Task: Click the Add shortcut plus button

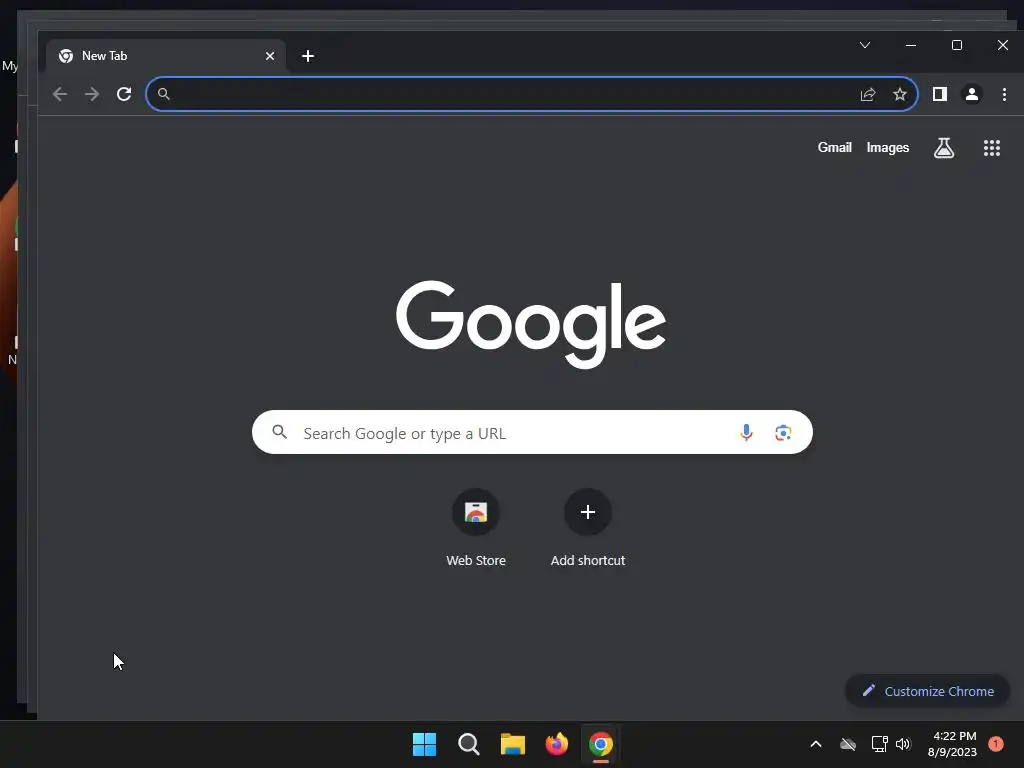Action: point(588,512)
